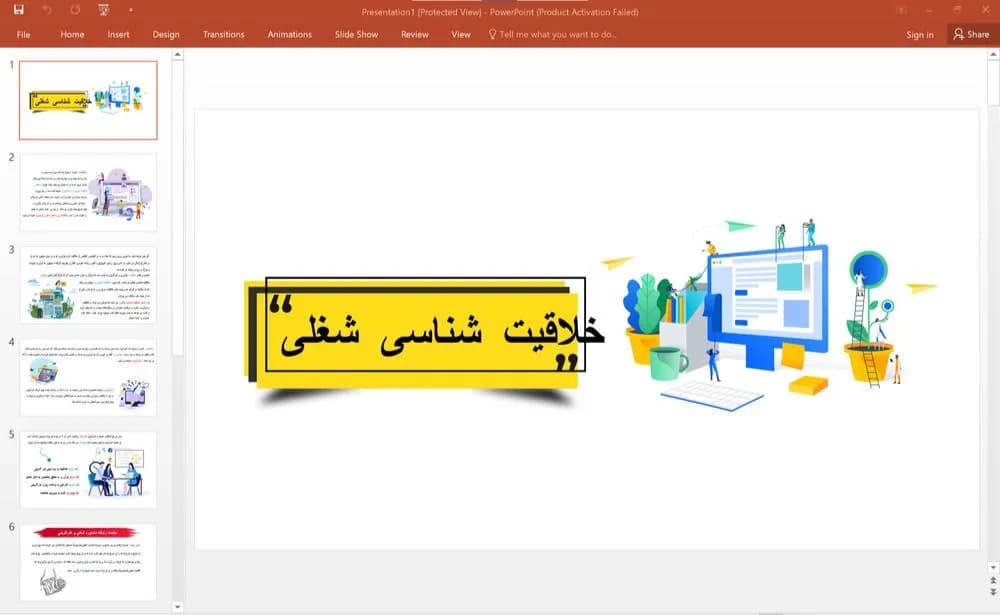
Task: Close the PowerPoint window
Action: click(x=985, y=10)
